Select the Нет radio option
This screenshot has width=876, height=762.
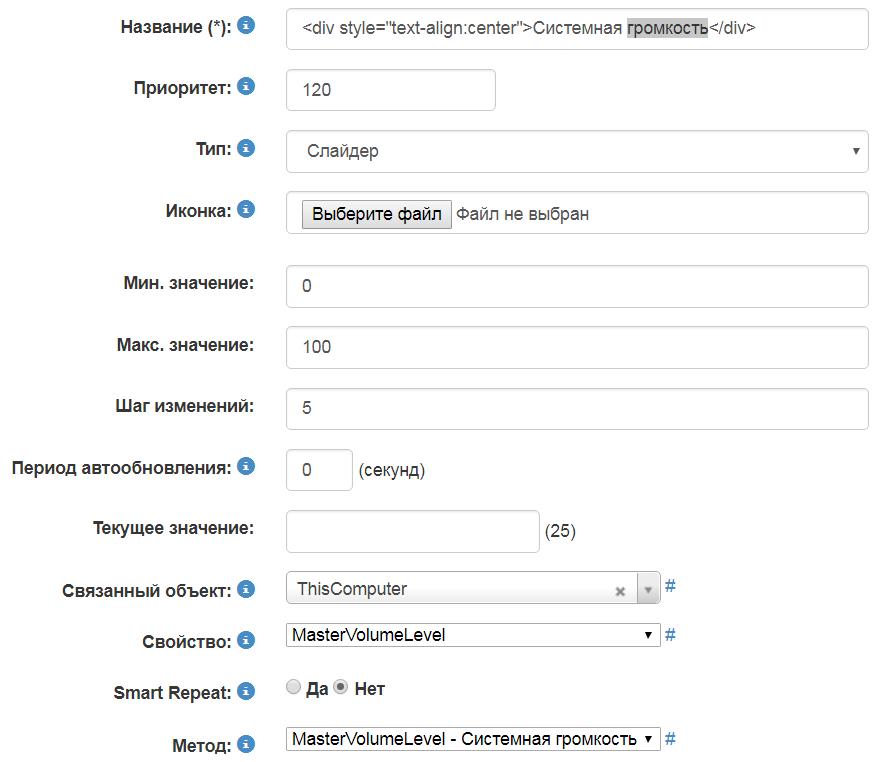[341, 687]
